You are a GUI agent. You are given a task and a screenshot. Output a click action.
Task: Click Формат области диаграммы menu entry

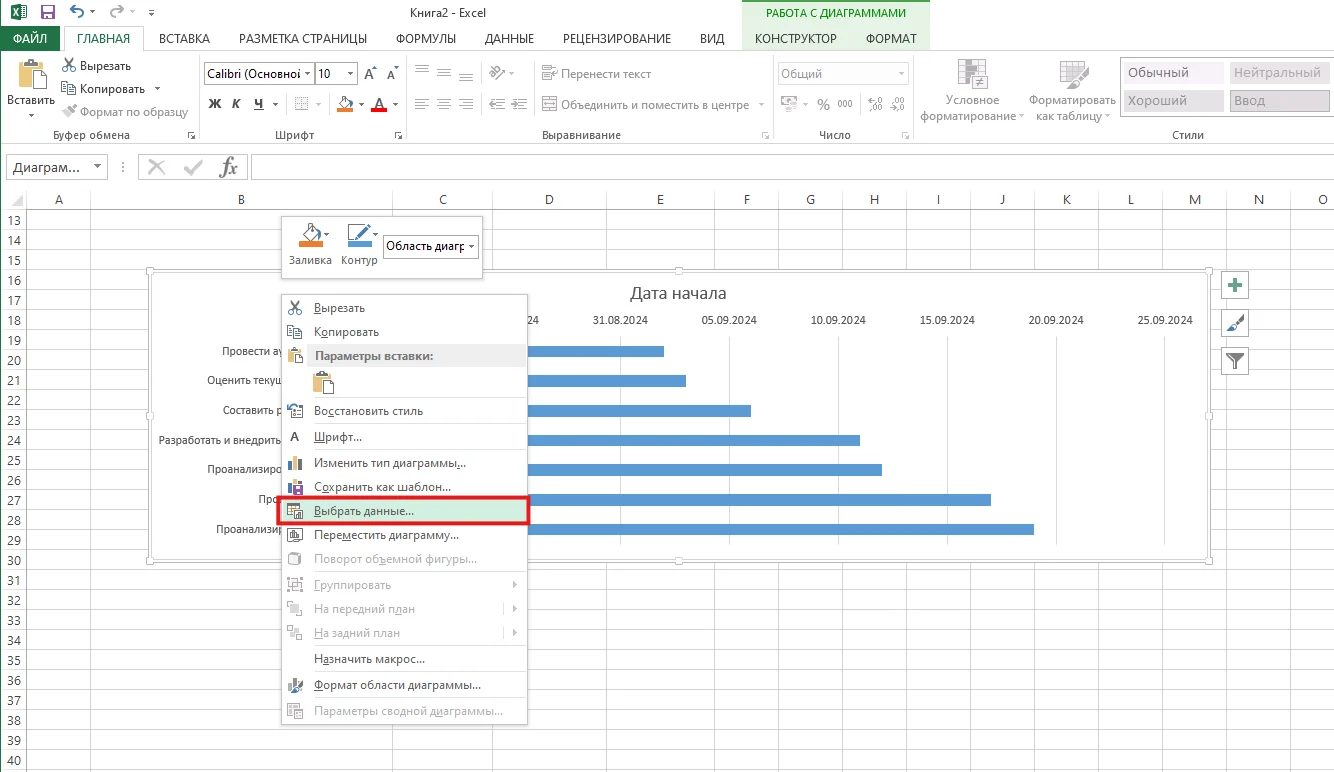click(397, 686)
